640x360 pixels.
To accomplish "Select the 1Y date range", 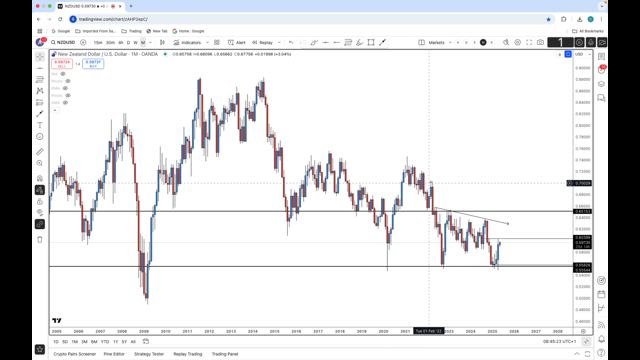I will (x=115, y=342).
